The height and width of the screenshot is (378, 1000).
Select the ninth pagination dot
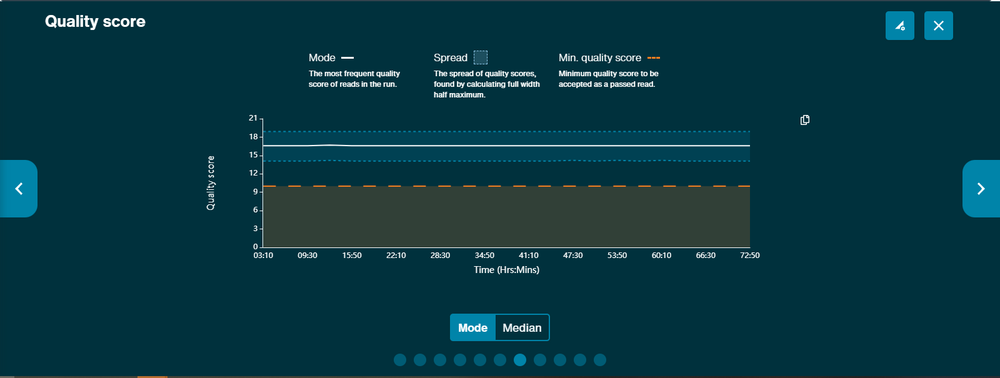[x=560, y=360]
